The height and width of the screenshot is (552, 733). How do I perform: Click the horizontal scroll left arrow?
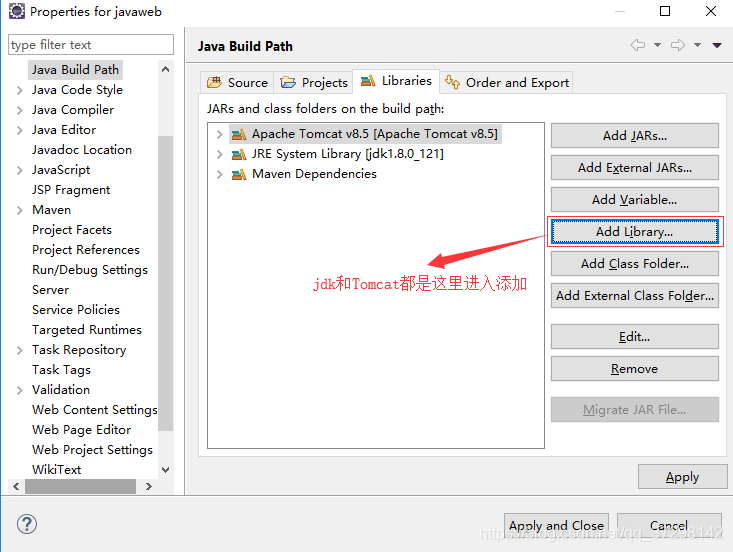[16, 487]
